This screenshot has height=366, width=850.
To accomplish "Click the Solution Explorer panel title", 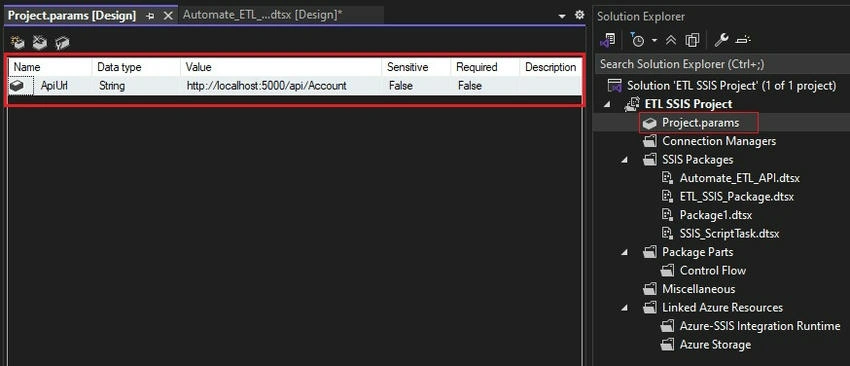I will (641, 17).
